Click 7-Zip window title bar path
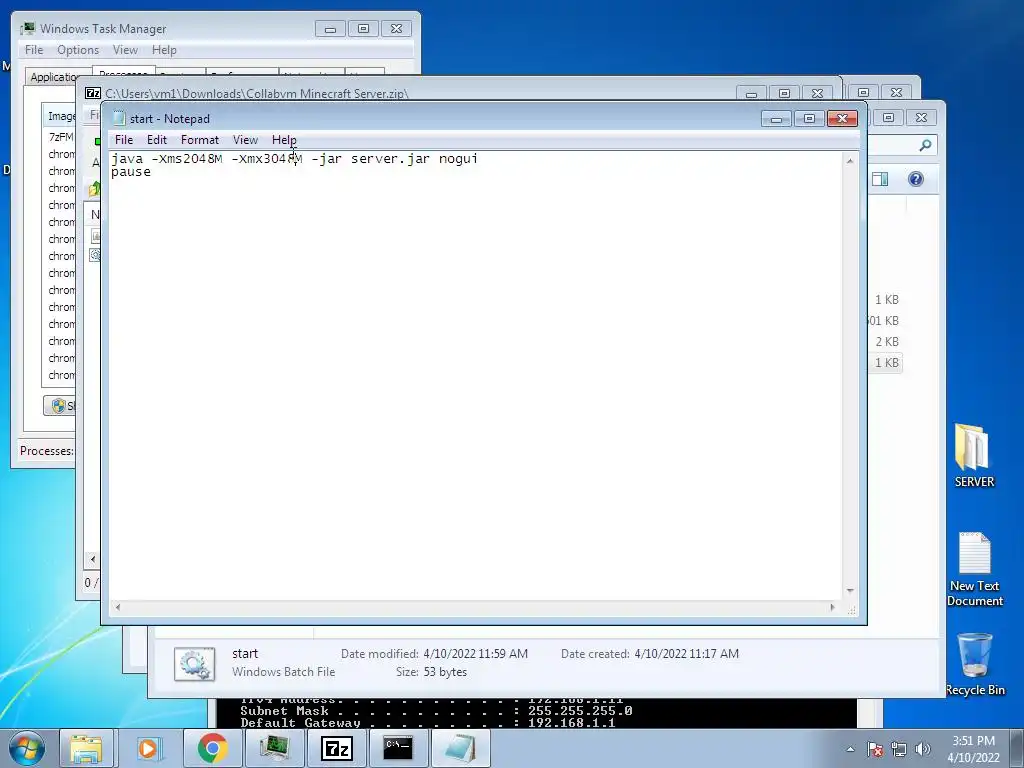Viewport: 1024px width, 768px height. coord(257,93)
